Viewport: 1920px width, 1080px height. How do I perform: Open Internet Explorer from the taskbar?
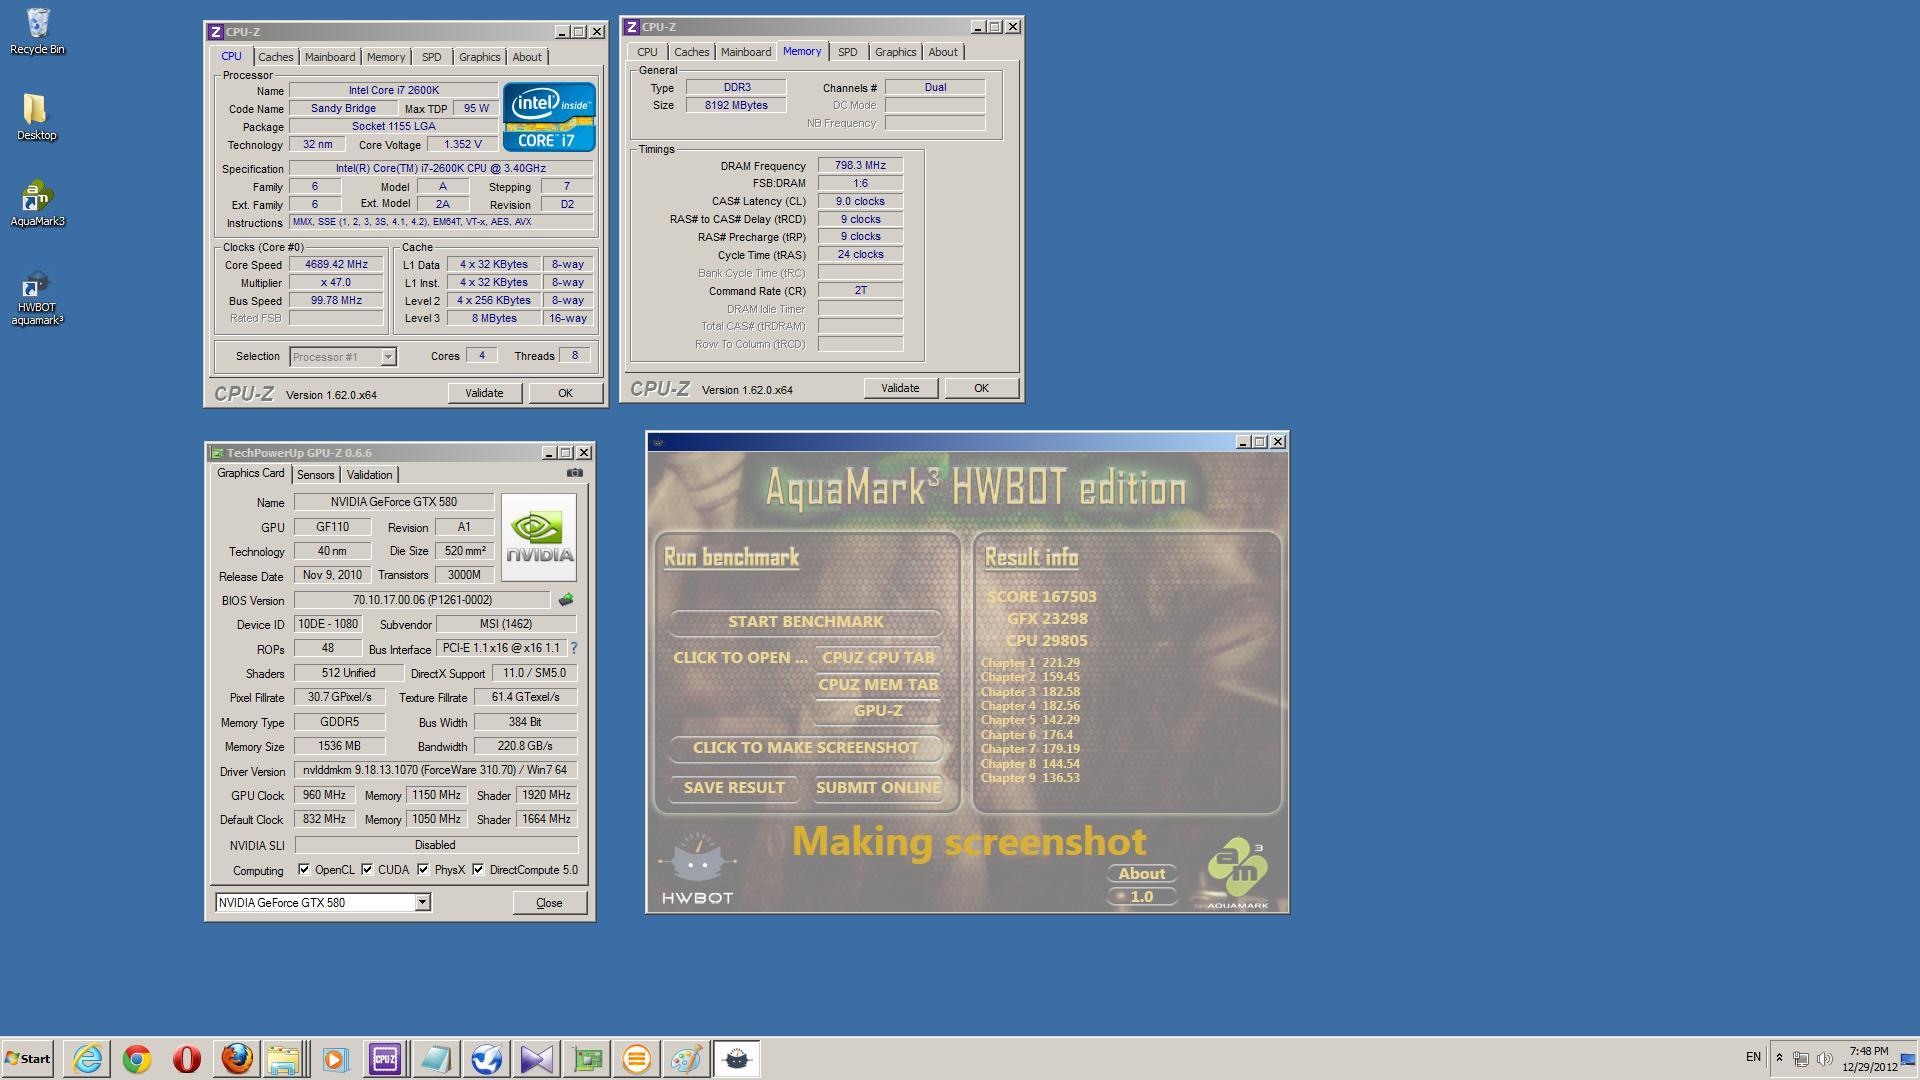(88, 1059)
